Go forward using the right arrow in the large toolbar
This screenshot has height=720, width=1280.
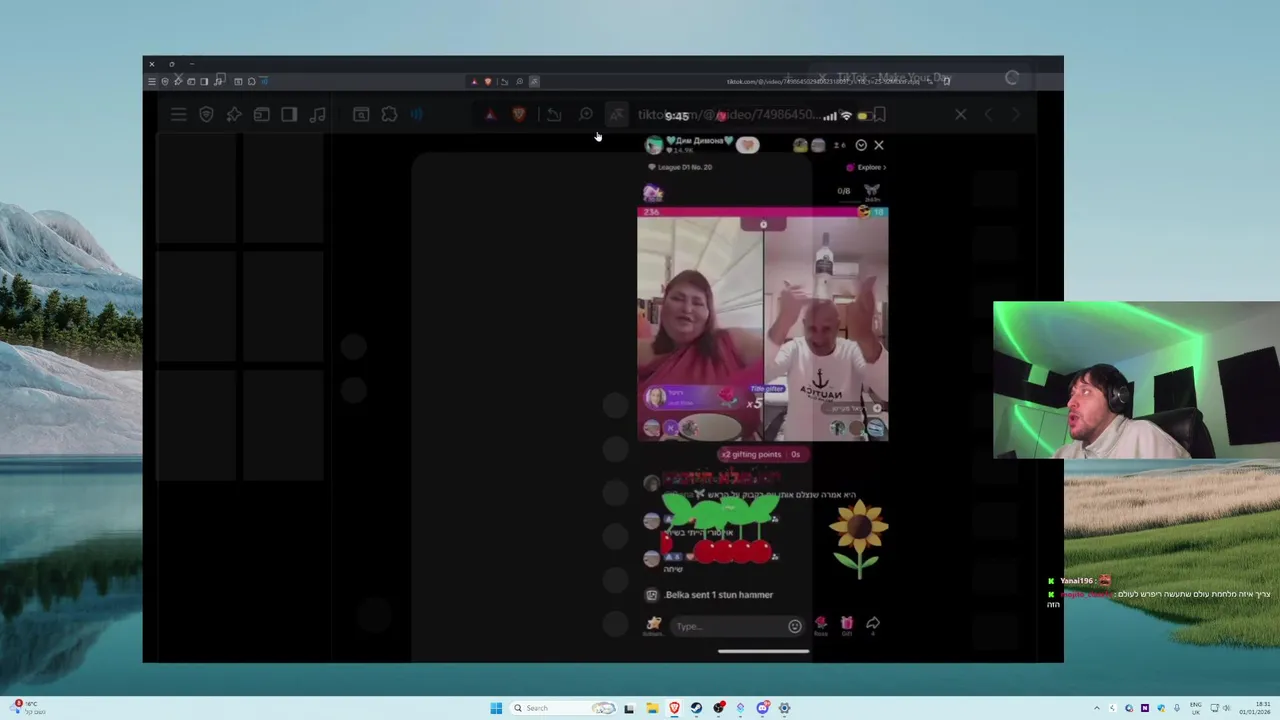pos(1016,115)
